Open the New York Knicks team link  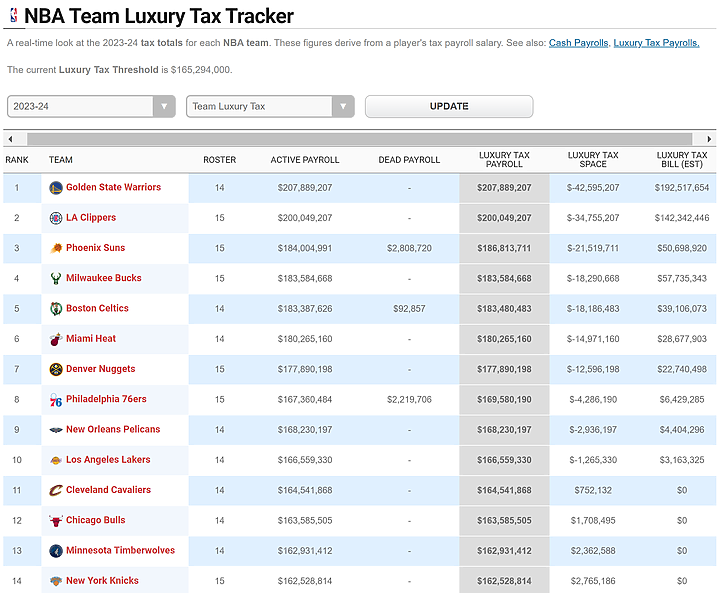click(102, 581)
